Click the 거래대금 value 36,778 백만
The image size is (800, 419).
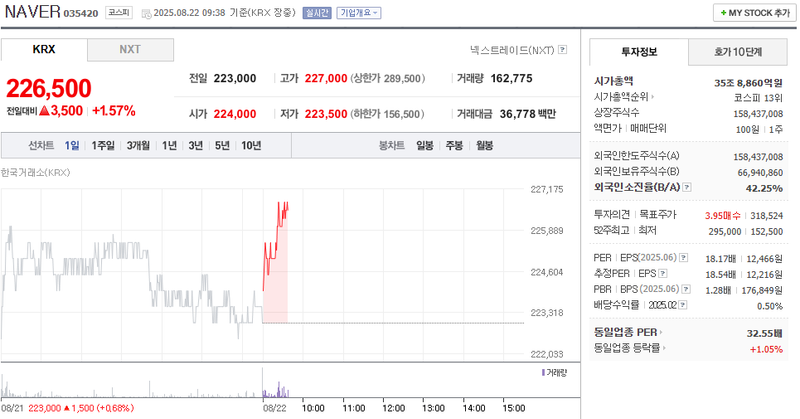coord(528,114)
